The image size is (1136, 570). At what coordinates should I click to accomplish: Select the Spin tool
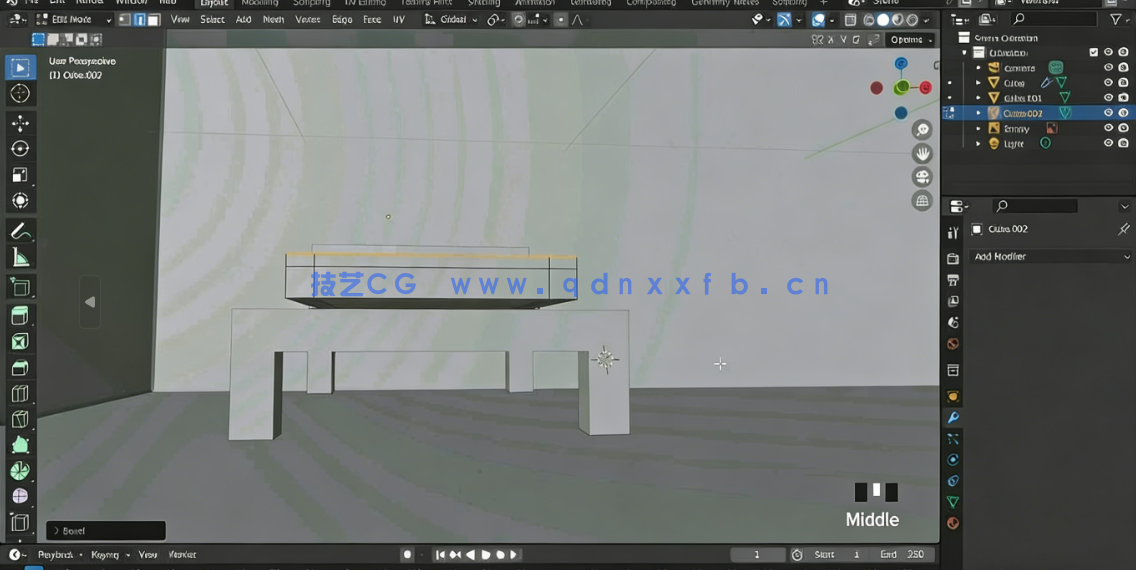[20, 471]
